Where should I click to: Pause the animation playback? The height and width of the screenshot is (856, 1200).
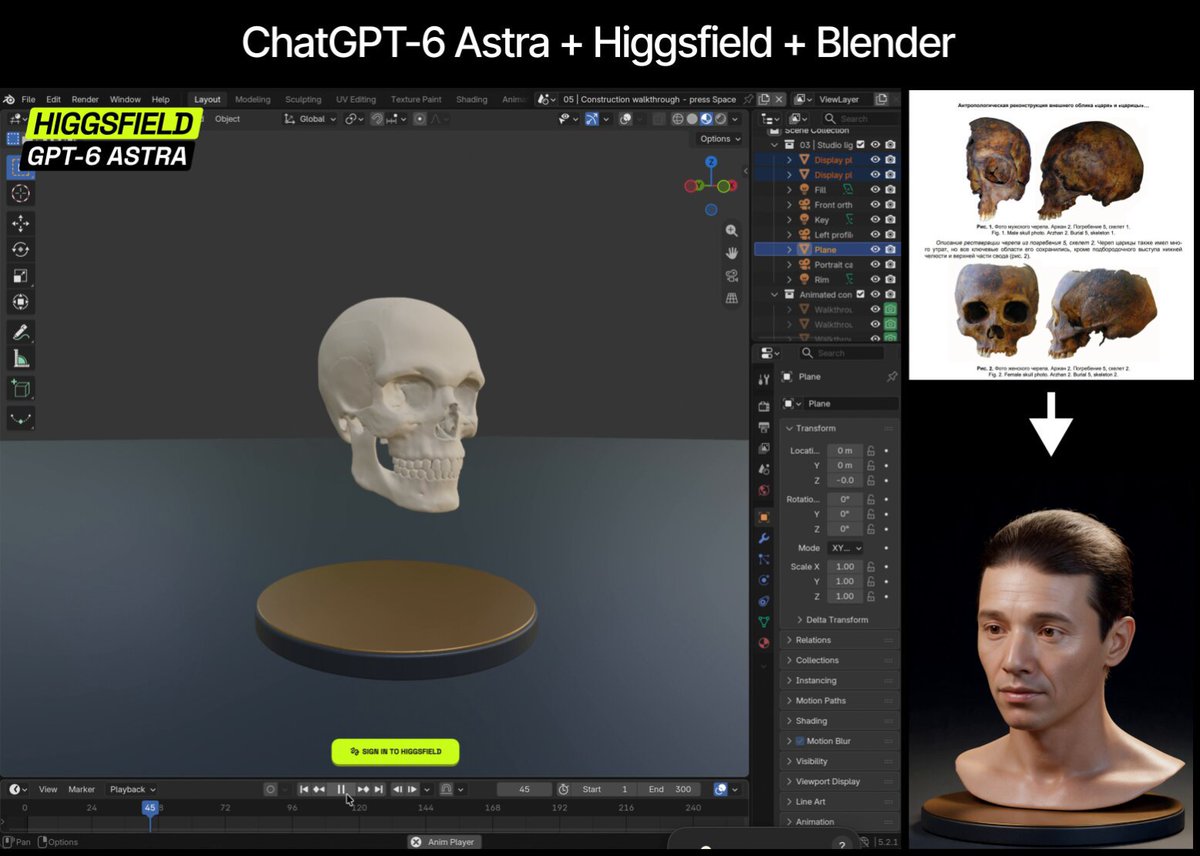(x=341, y=789)
